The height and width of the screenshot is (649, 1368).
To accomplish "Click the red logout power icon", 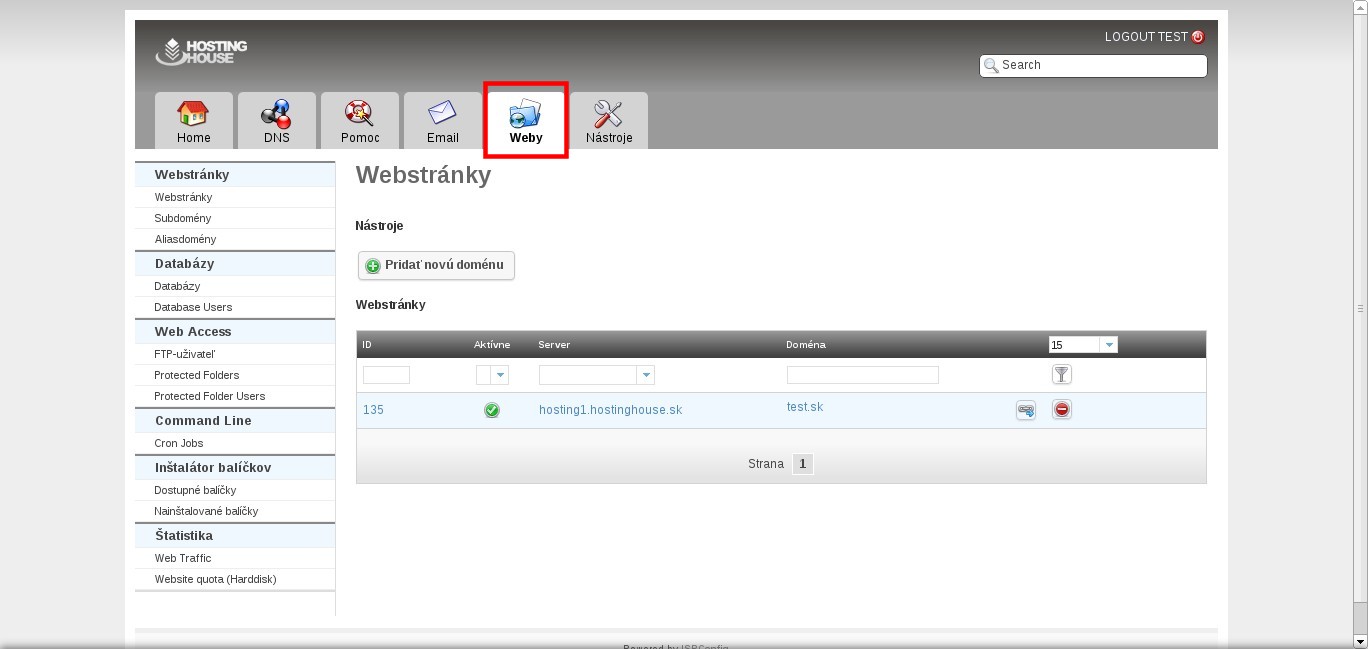I will (x=1198, y=37).
